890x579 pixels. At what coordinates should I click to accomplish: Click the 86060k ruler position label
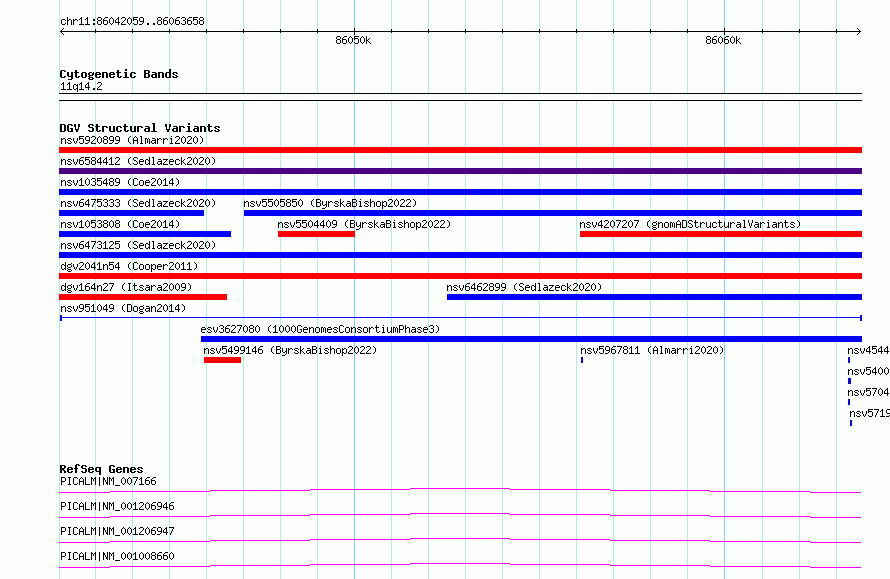(723, 40)
